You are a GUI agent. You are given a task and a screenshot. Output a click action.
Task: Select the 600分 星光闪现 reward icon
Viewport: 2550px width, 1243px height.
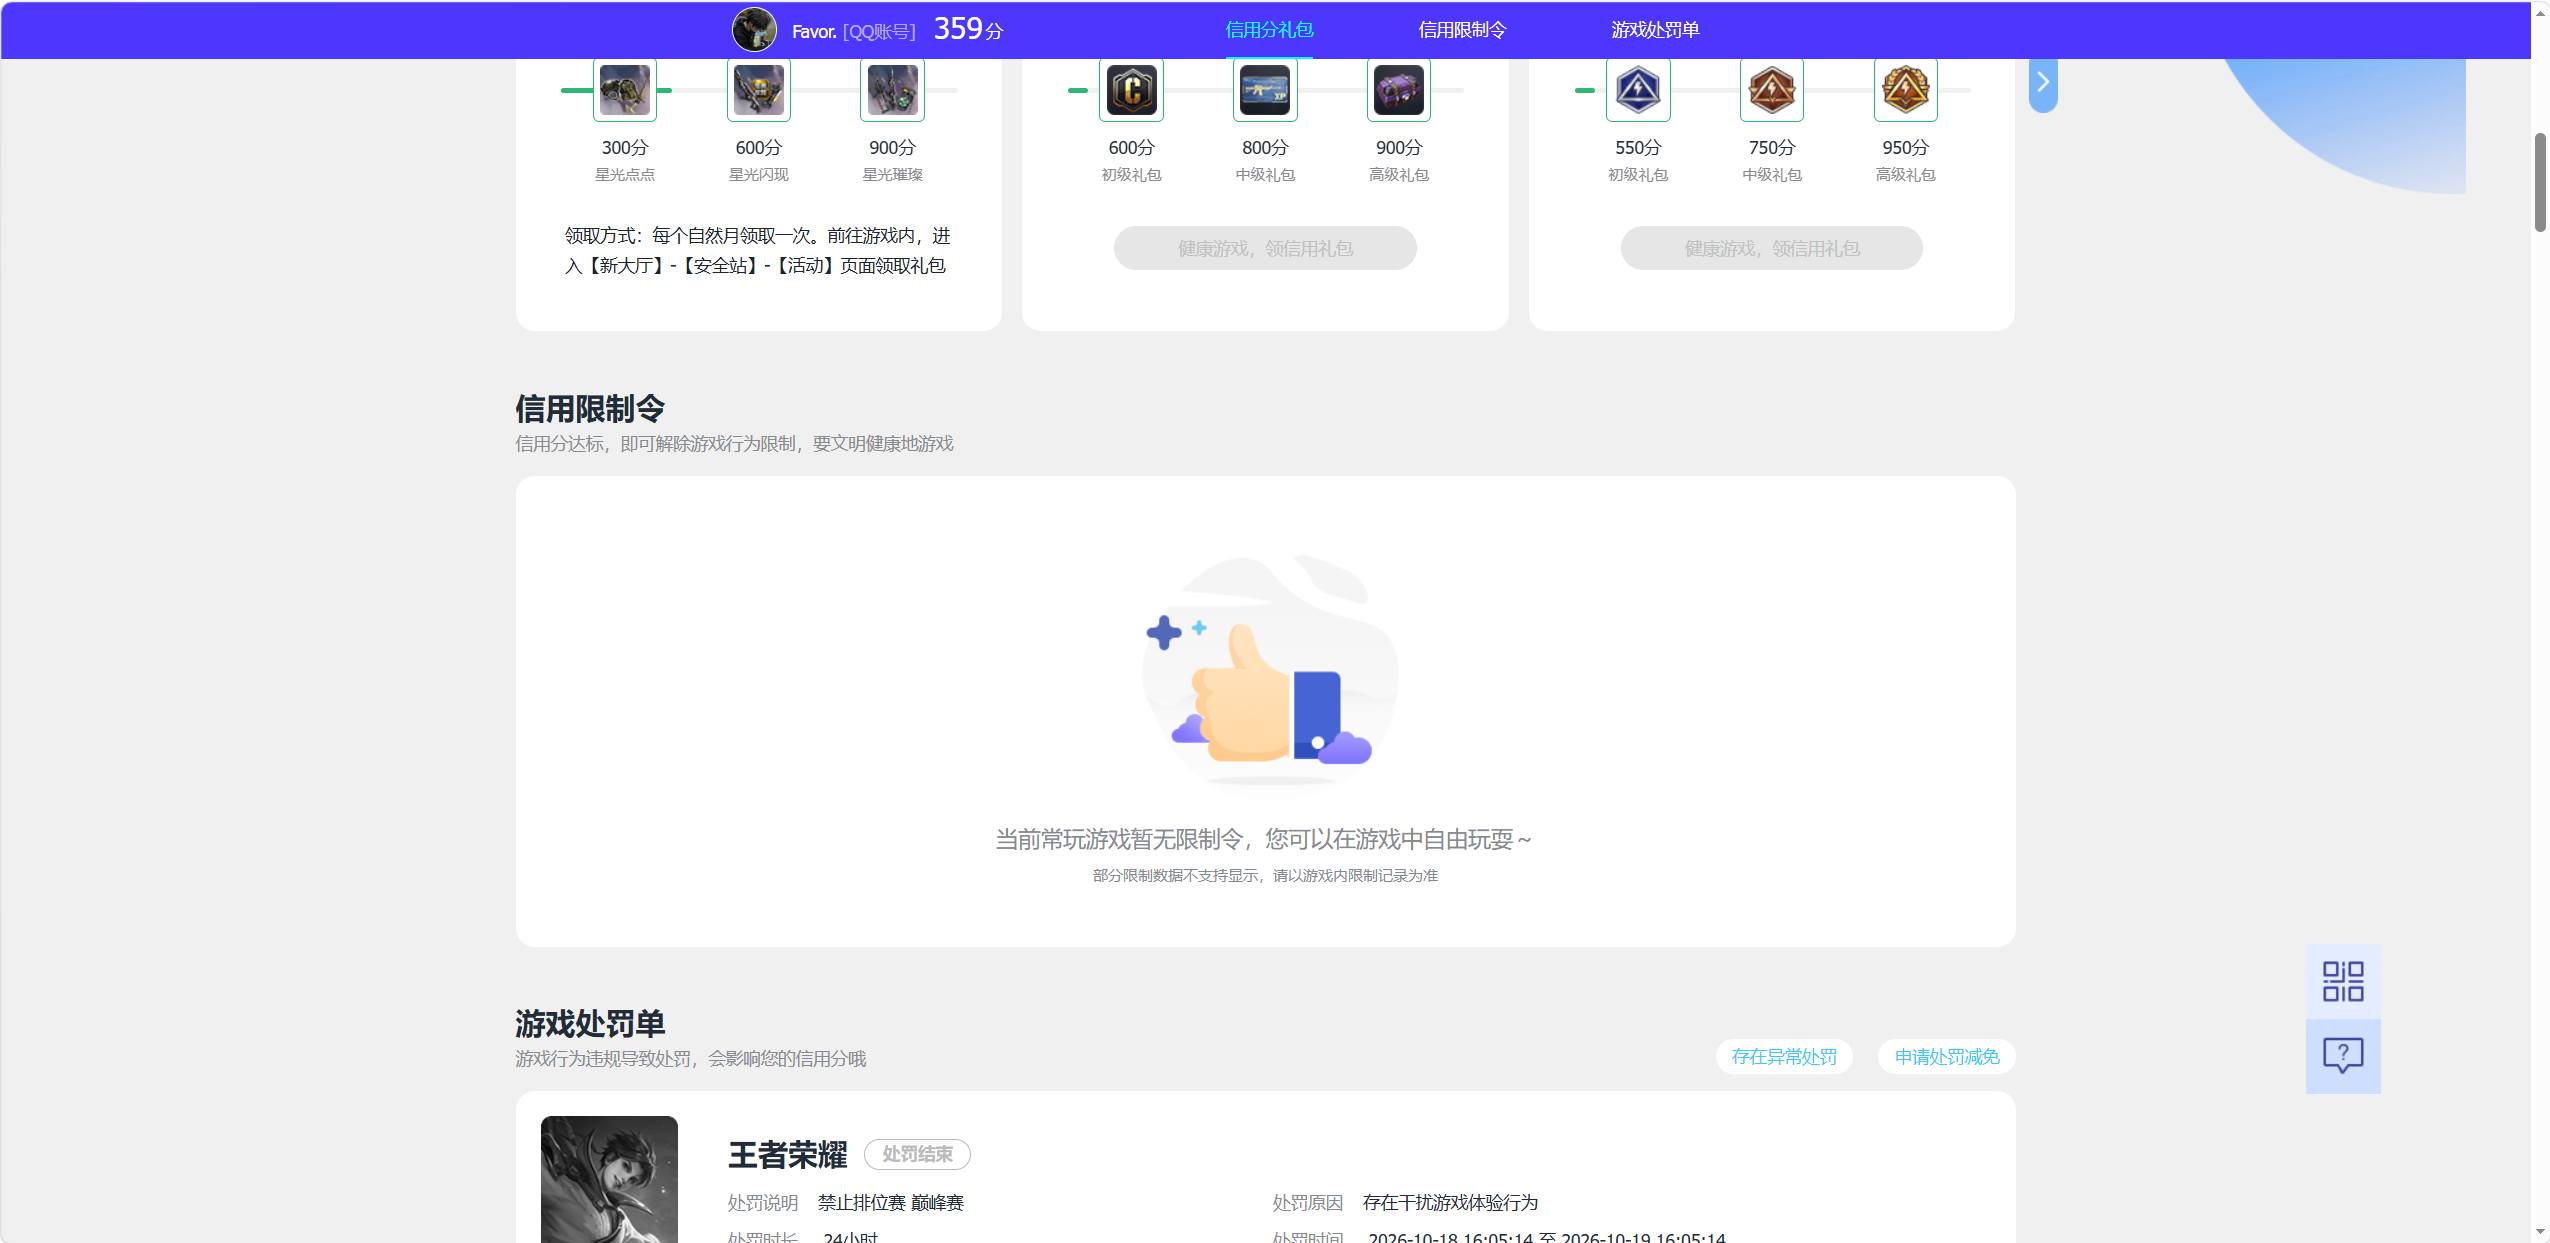(x=759, y=90)
